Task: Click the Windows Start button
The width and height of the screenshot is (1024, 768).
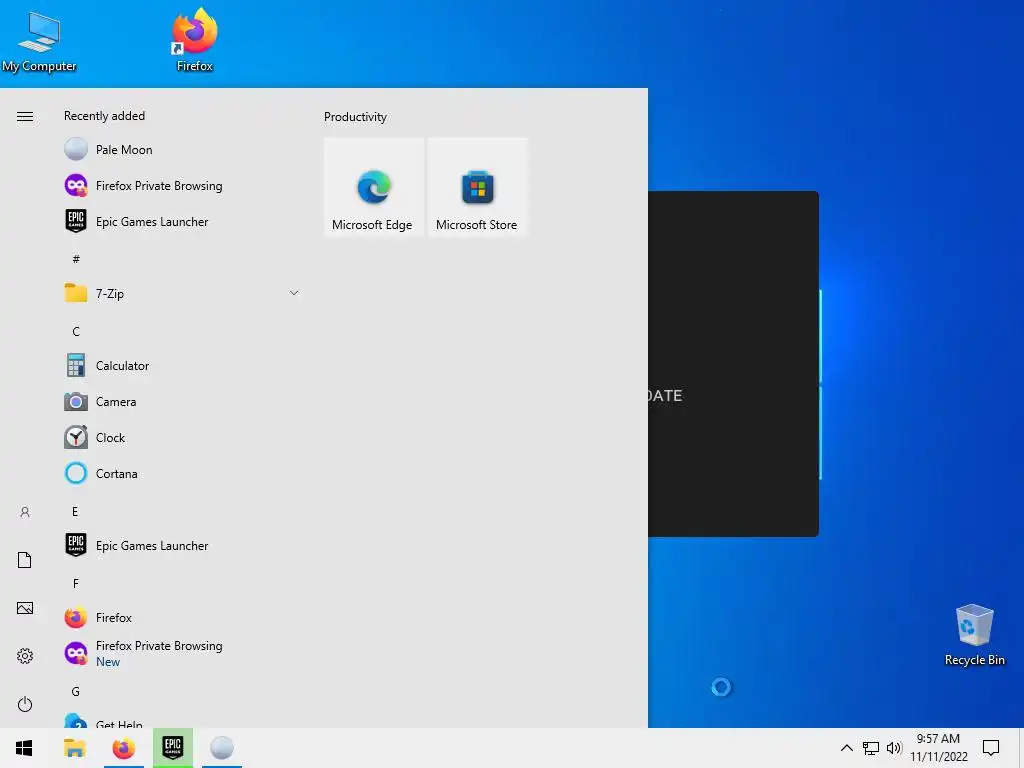Action: pos(24,748)
